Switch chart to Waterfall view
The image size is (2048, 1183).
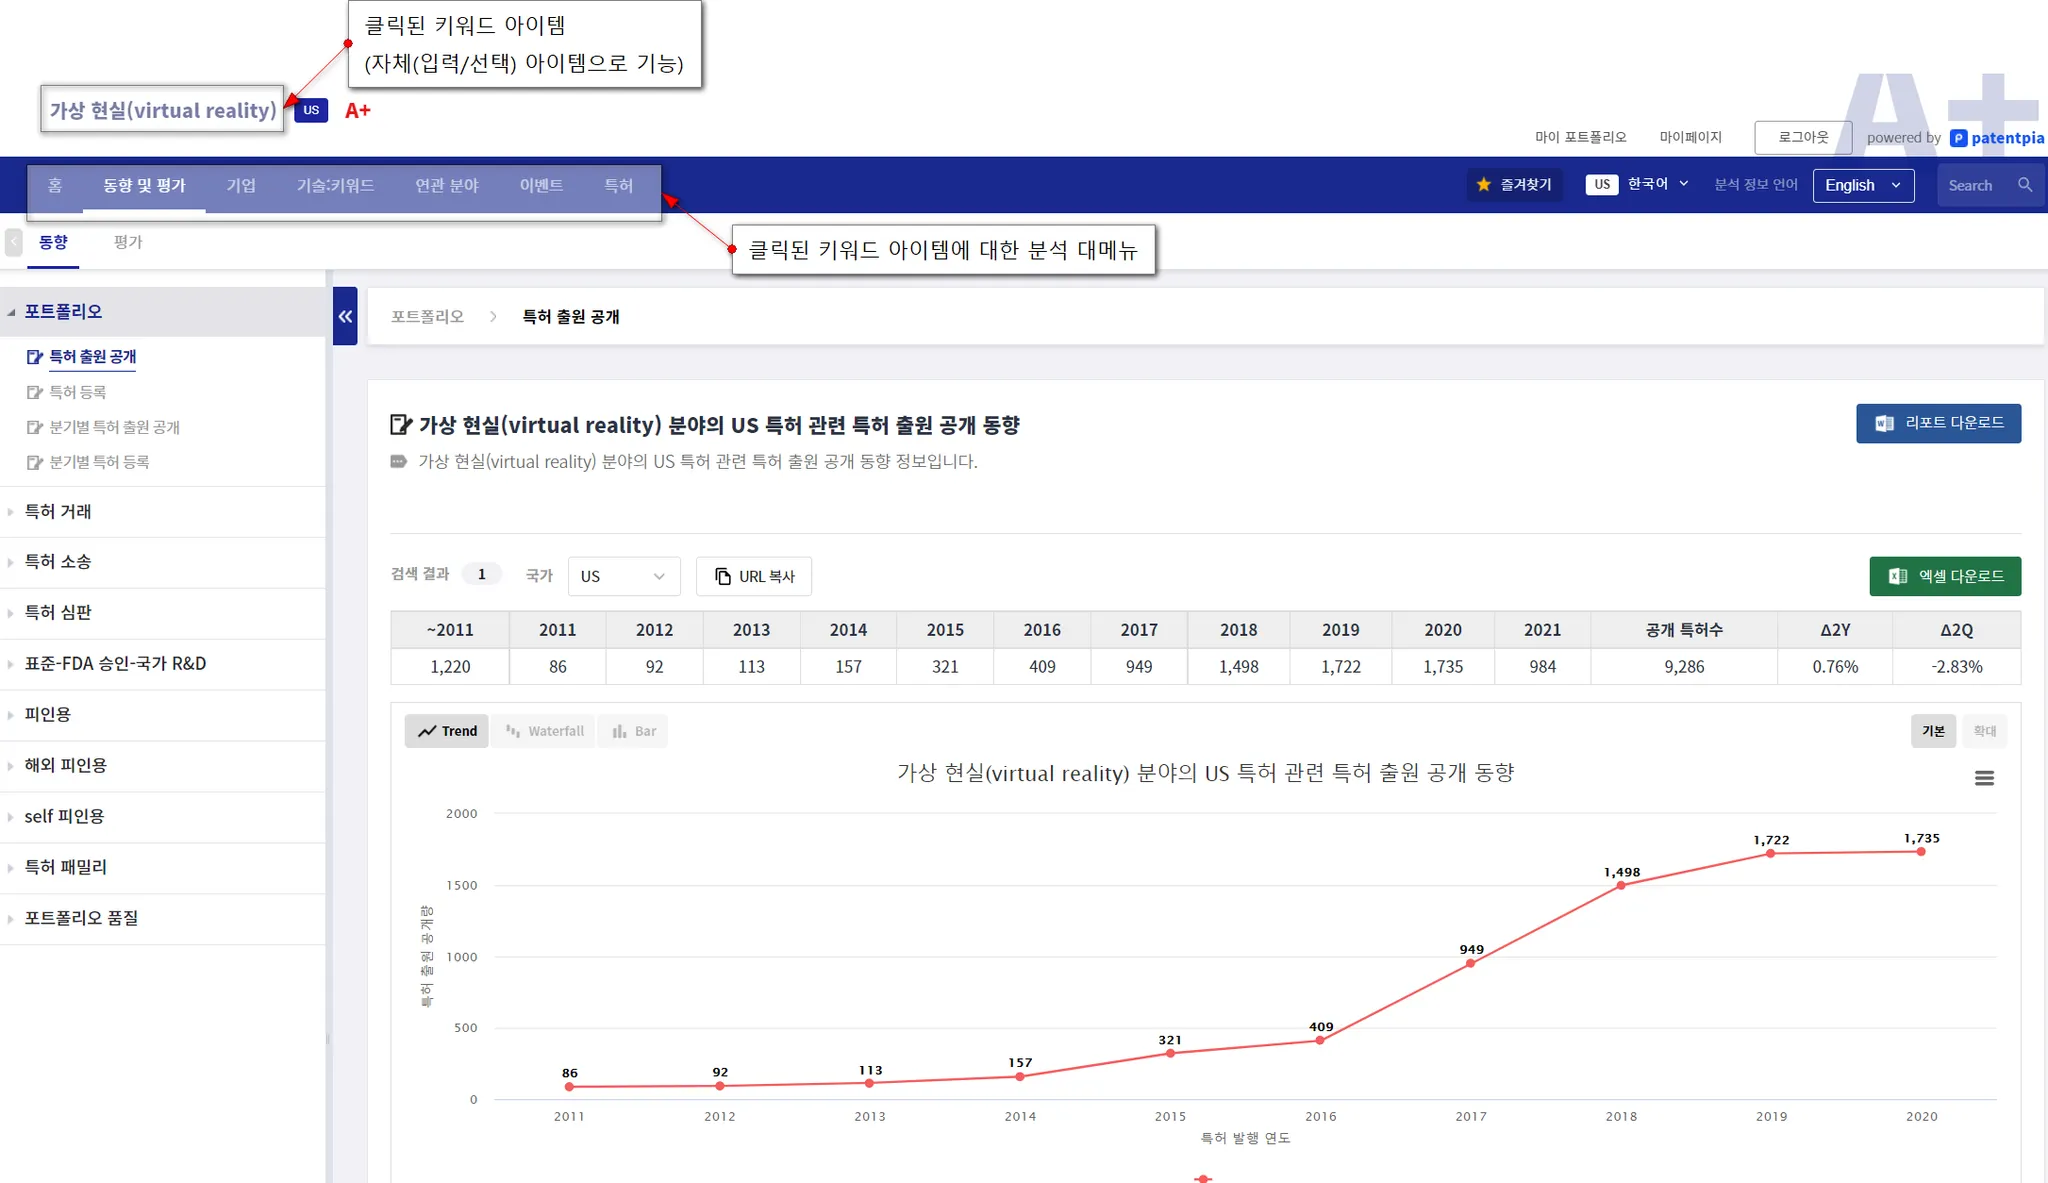point(545,731)
